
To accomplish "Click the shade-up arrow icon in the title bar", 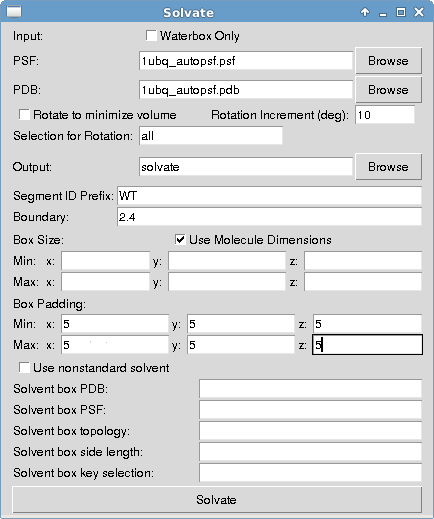I will pyautogui.click(x=365, y=12).
